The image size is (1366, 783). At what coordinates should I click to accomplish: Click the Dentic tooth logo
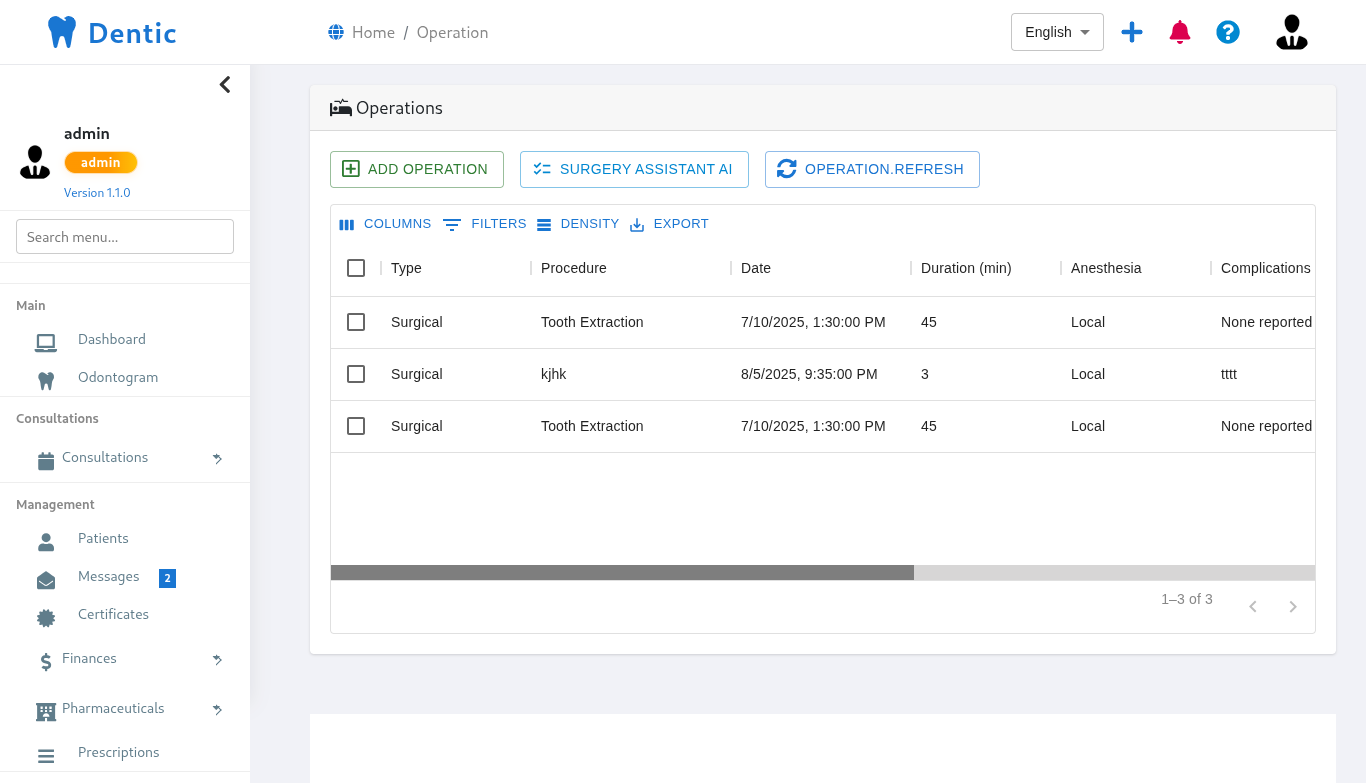click(62, 32)
